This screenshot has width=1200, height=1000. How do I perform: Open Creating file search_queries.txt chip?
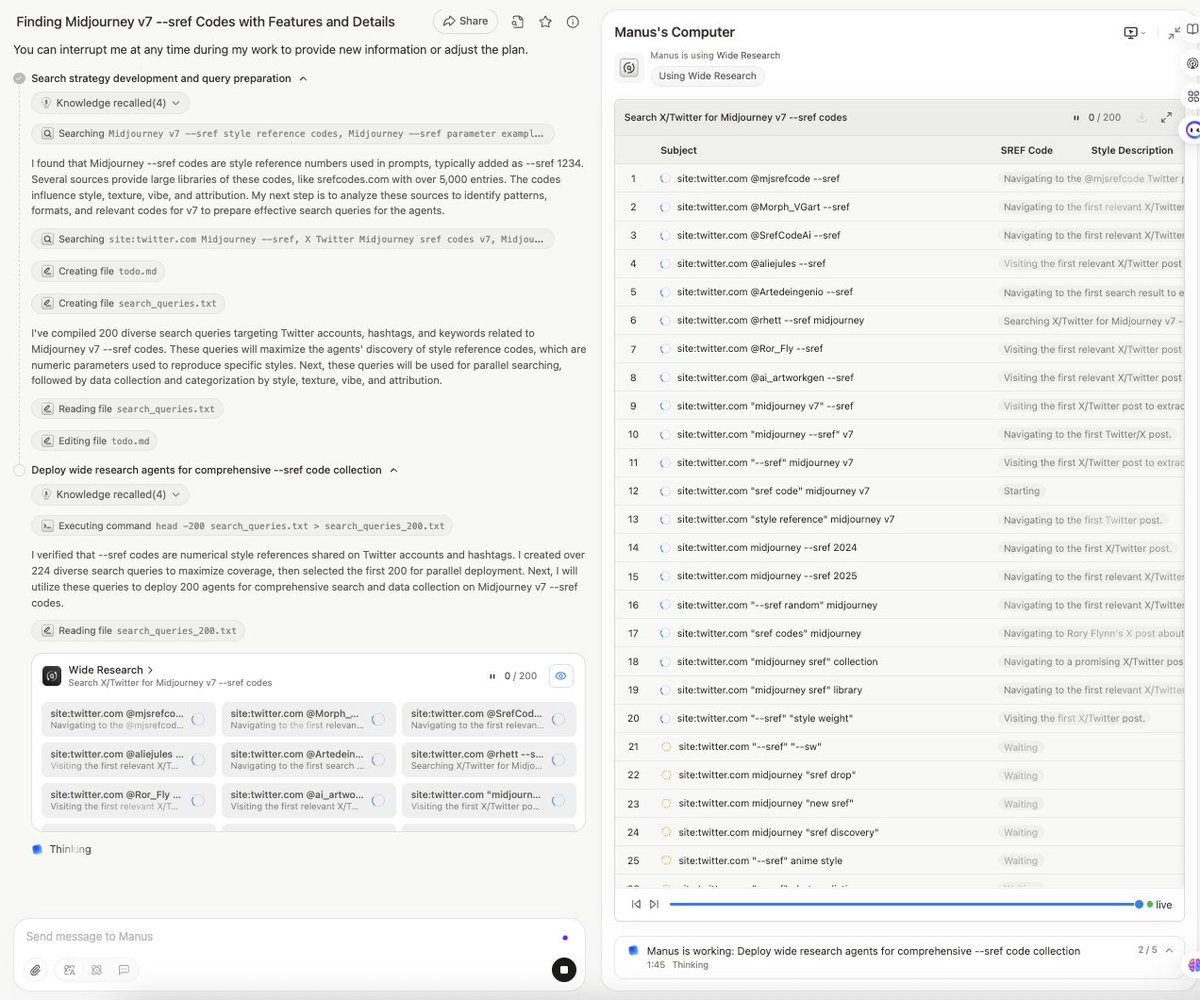coord(129,303)
